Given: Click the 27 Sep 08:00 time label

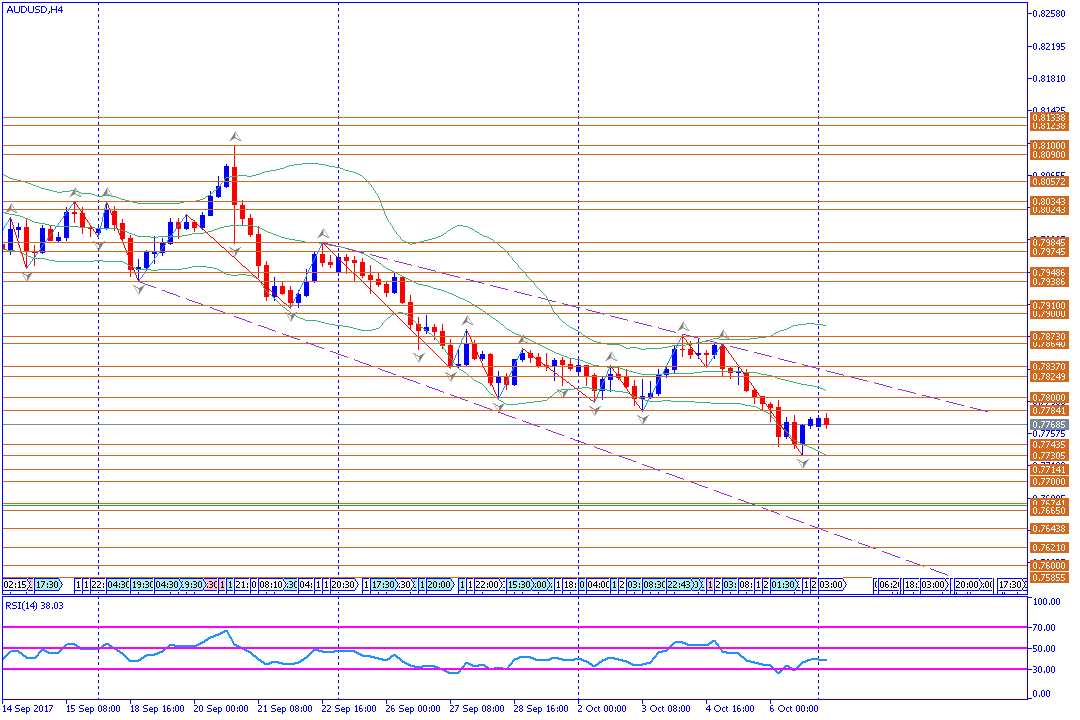Looking at the screenshot, I should [x=477, y=709].
